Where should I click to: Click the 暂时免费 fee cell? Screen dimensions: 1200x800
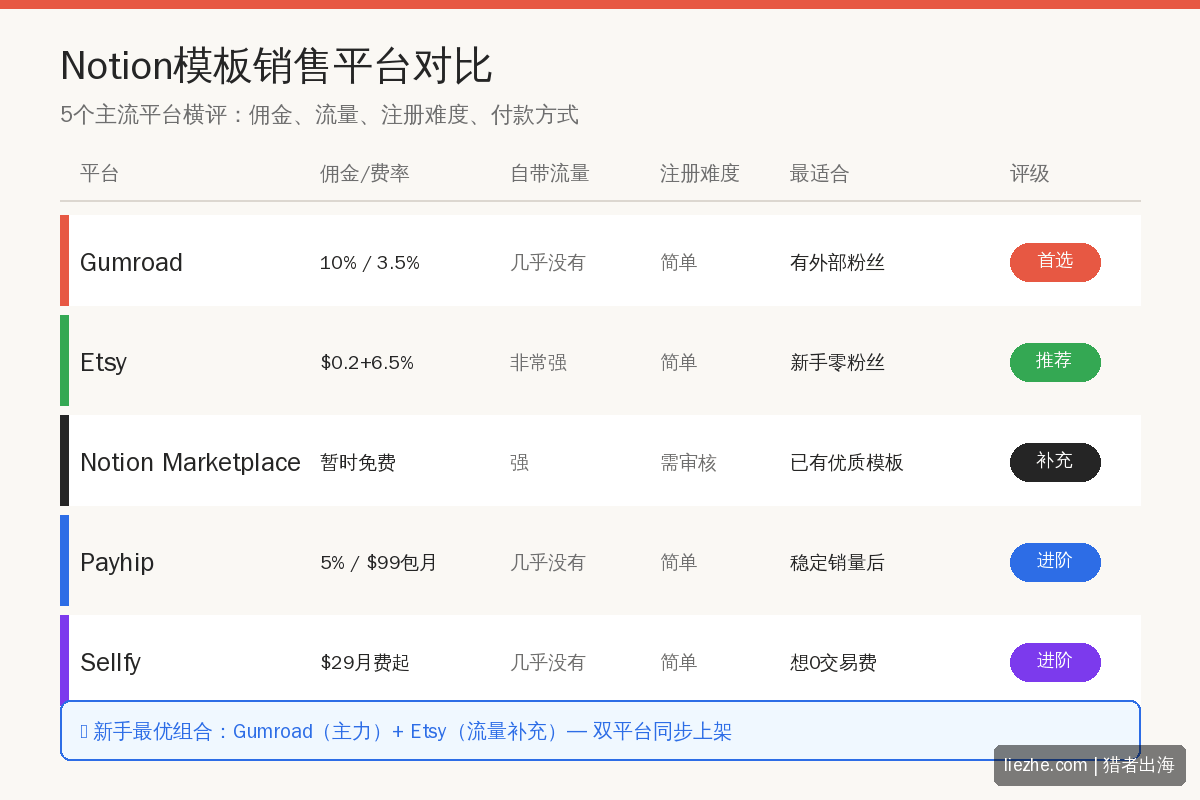coord(358,463)
